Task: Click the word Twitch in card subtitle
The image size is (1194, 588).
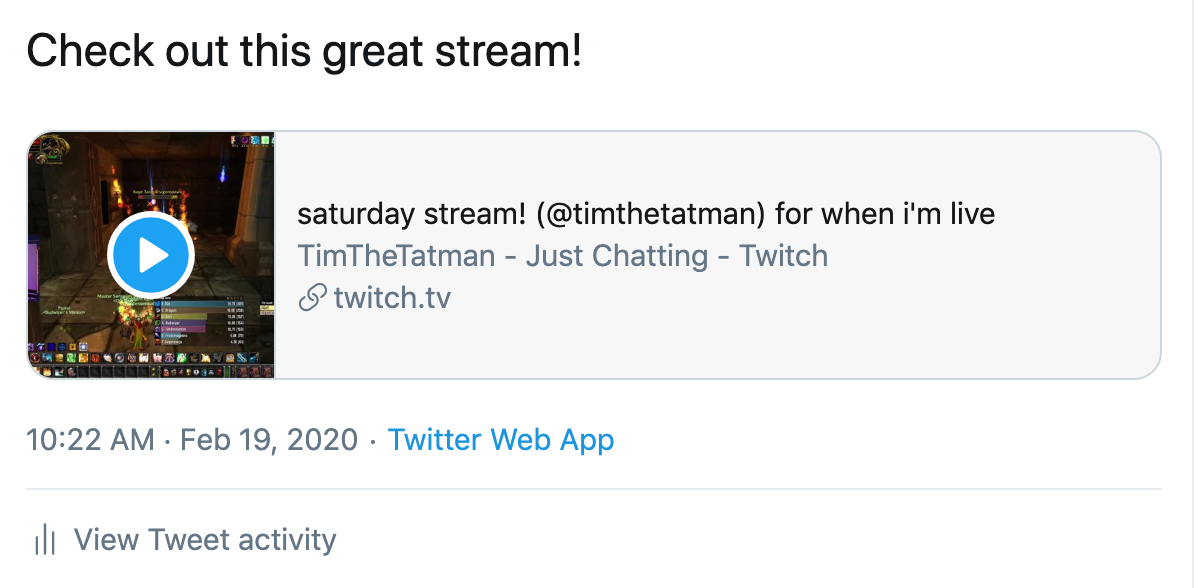Action: click(783, 256)
